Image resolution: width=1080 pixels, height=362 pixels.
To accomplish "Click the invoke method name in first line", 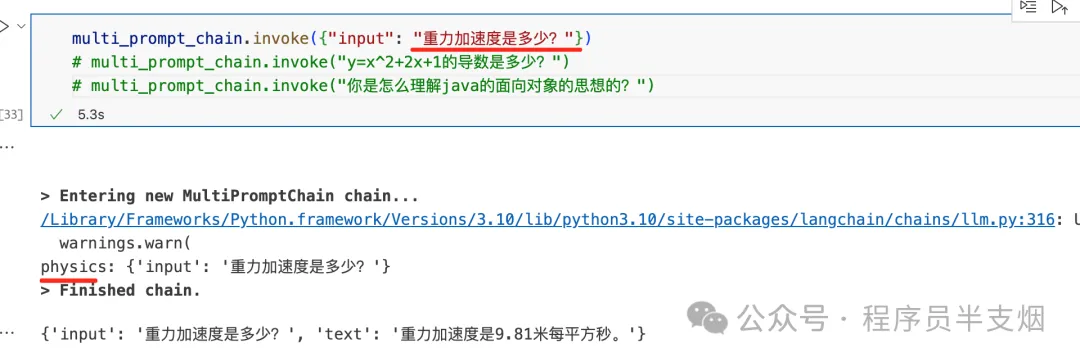I will (x=278, y=36).
